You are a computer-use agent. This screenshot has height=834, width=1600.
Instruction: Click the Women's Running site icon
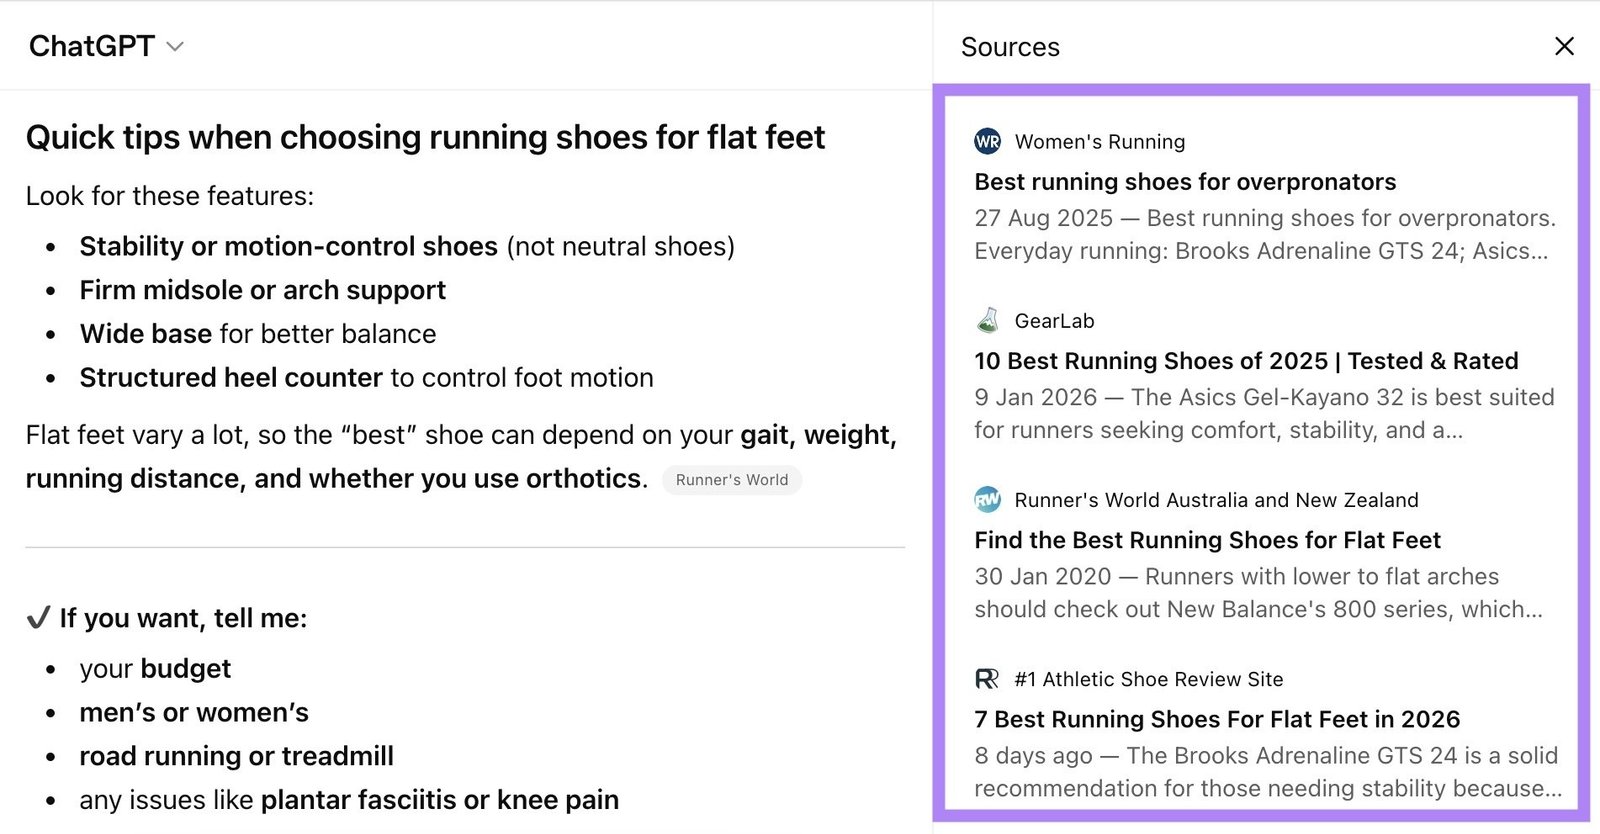pyautogui.click(x=987, y=141)
